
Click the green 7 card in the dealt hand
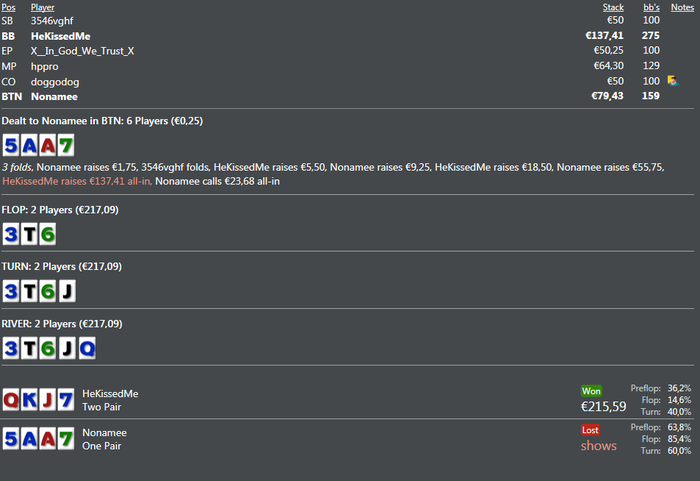(66, 145)
